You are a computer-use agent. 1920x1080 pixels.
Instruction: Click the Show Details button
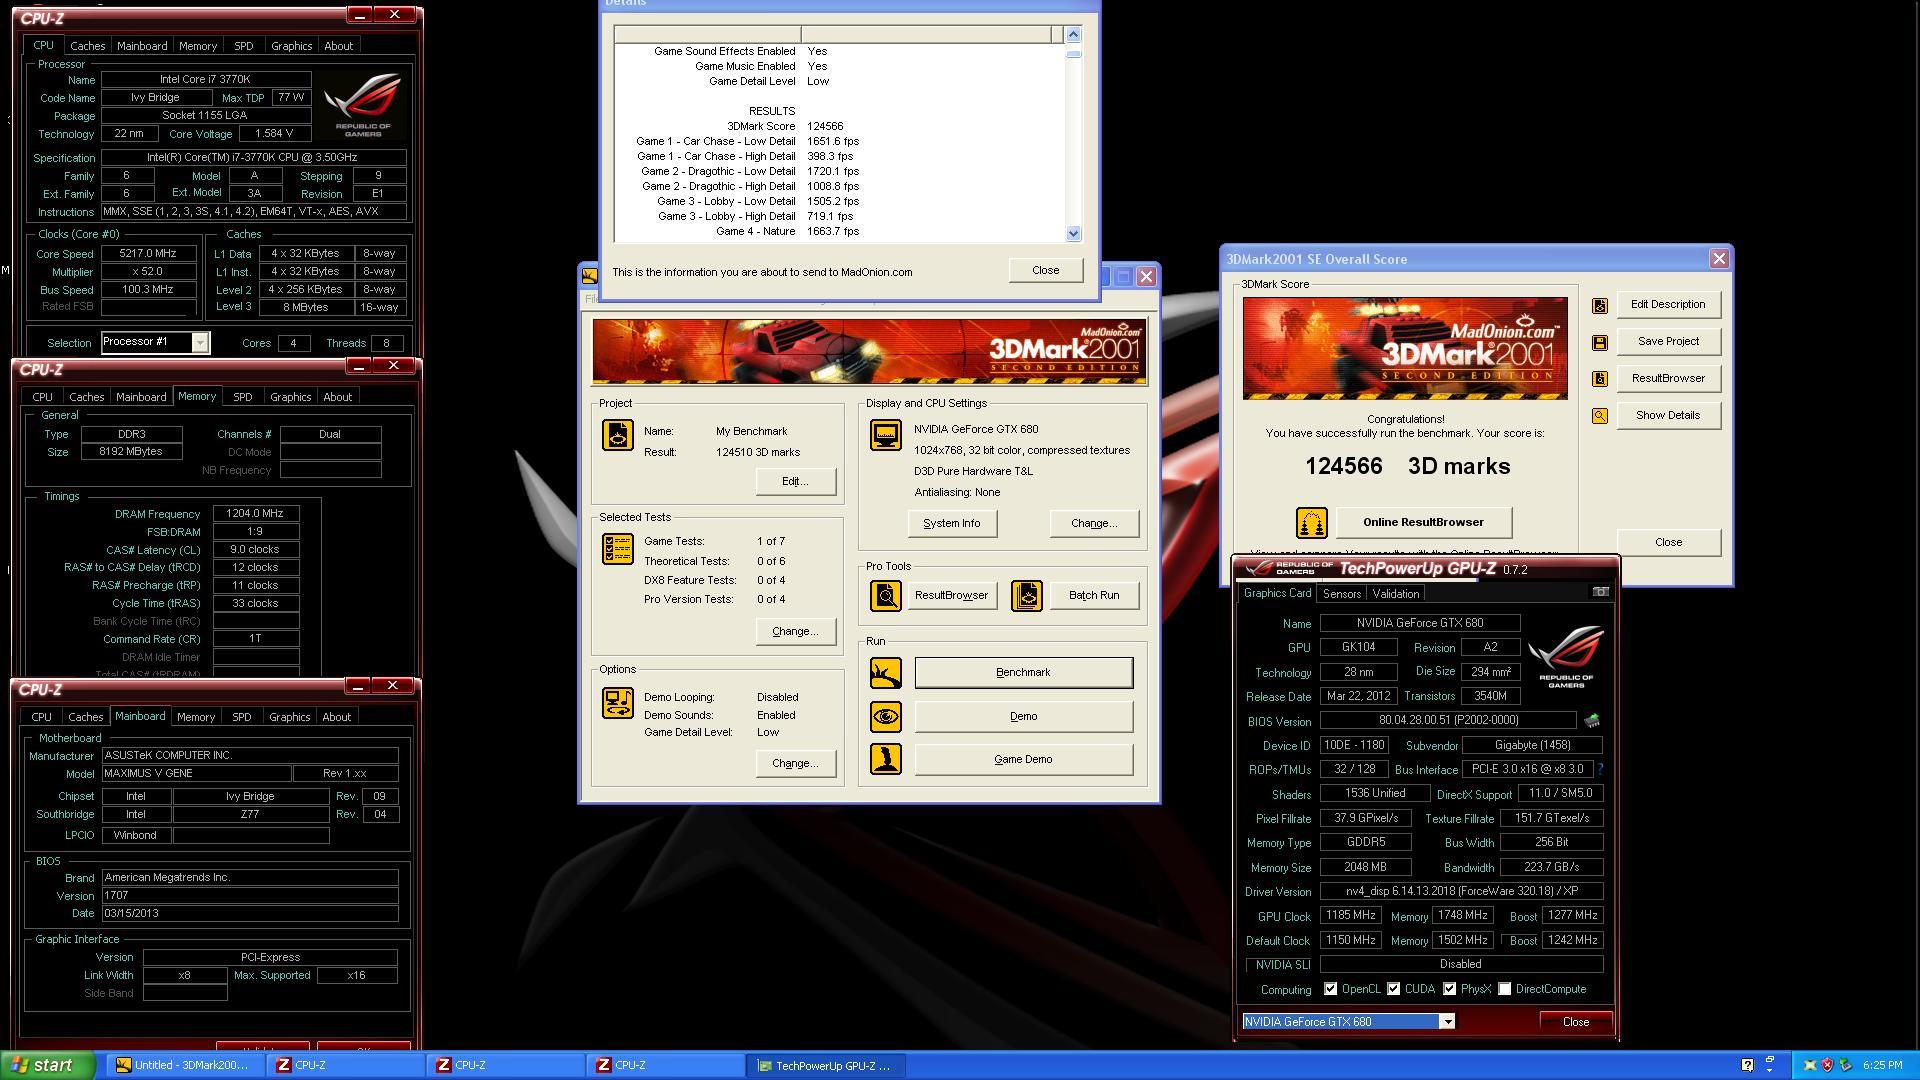pos(1667,416)
